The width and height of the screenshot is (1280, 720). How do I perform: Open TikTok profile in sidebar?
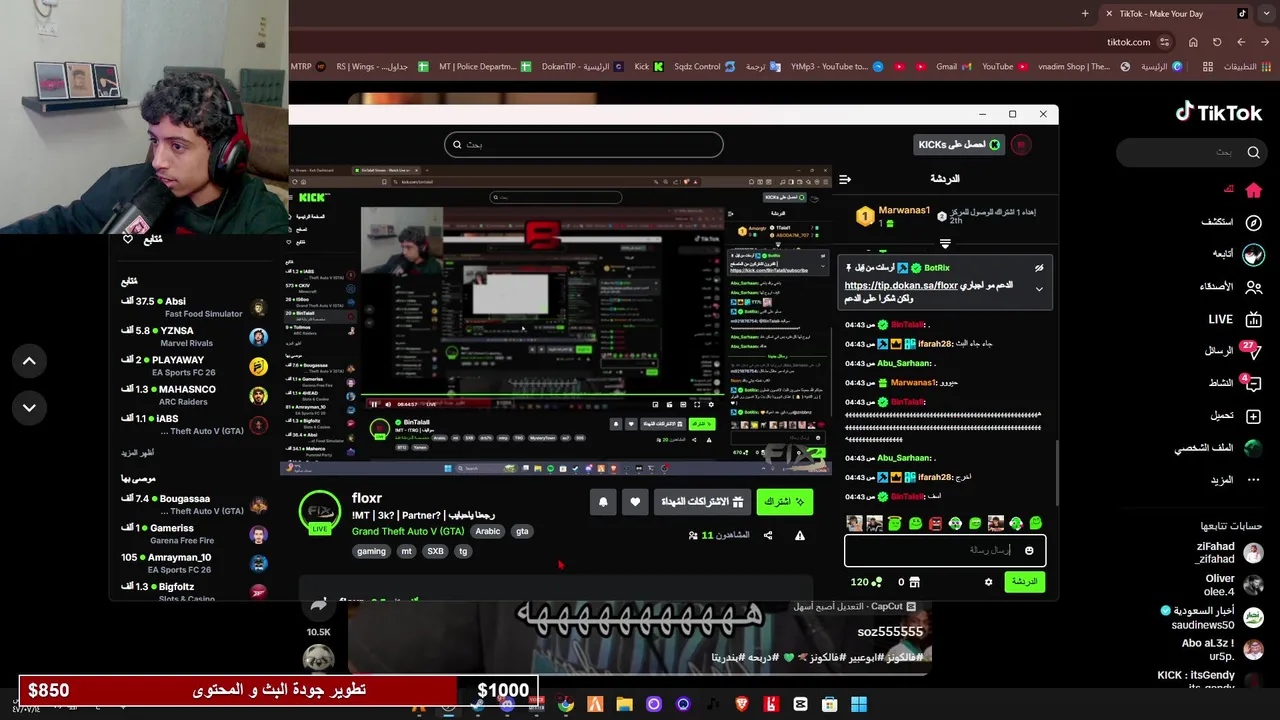tap(1253, 448)
